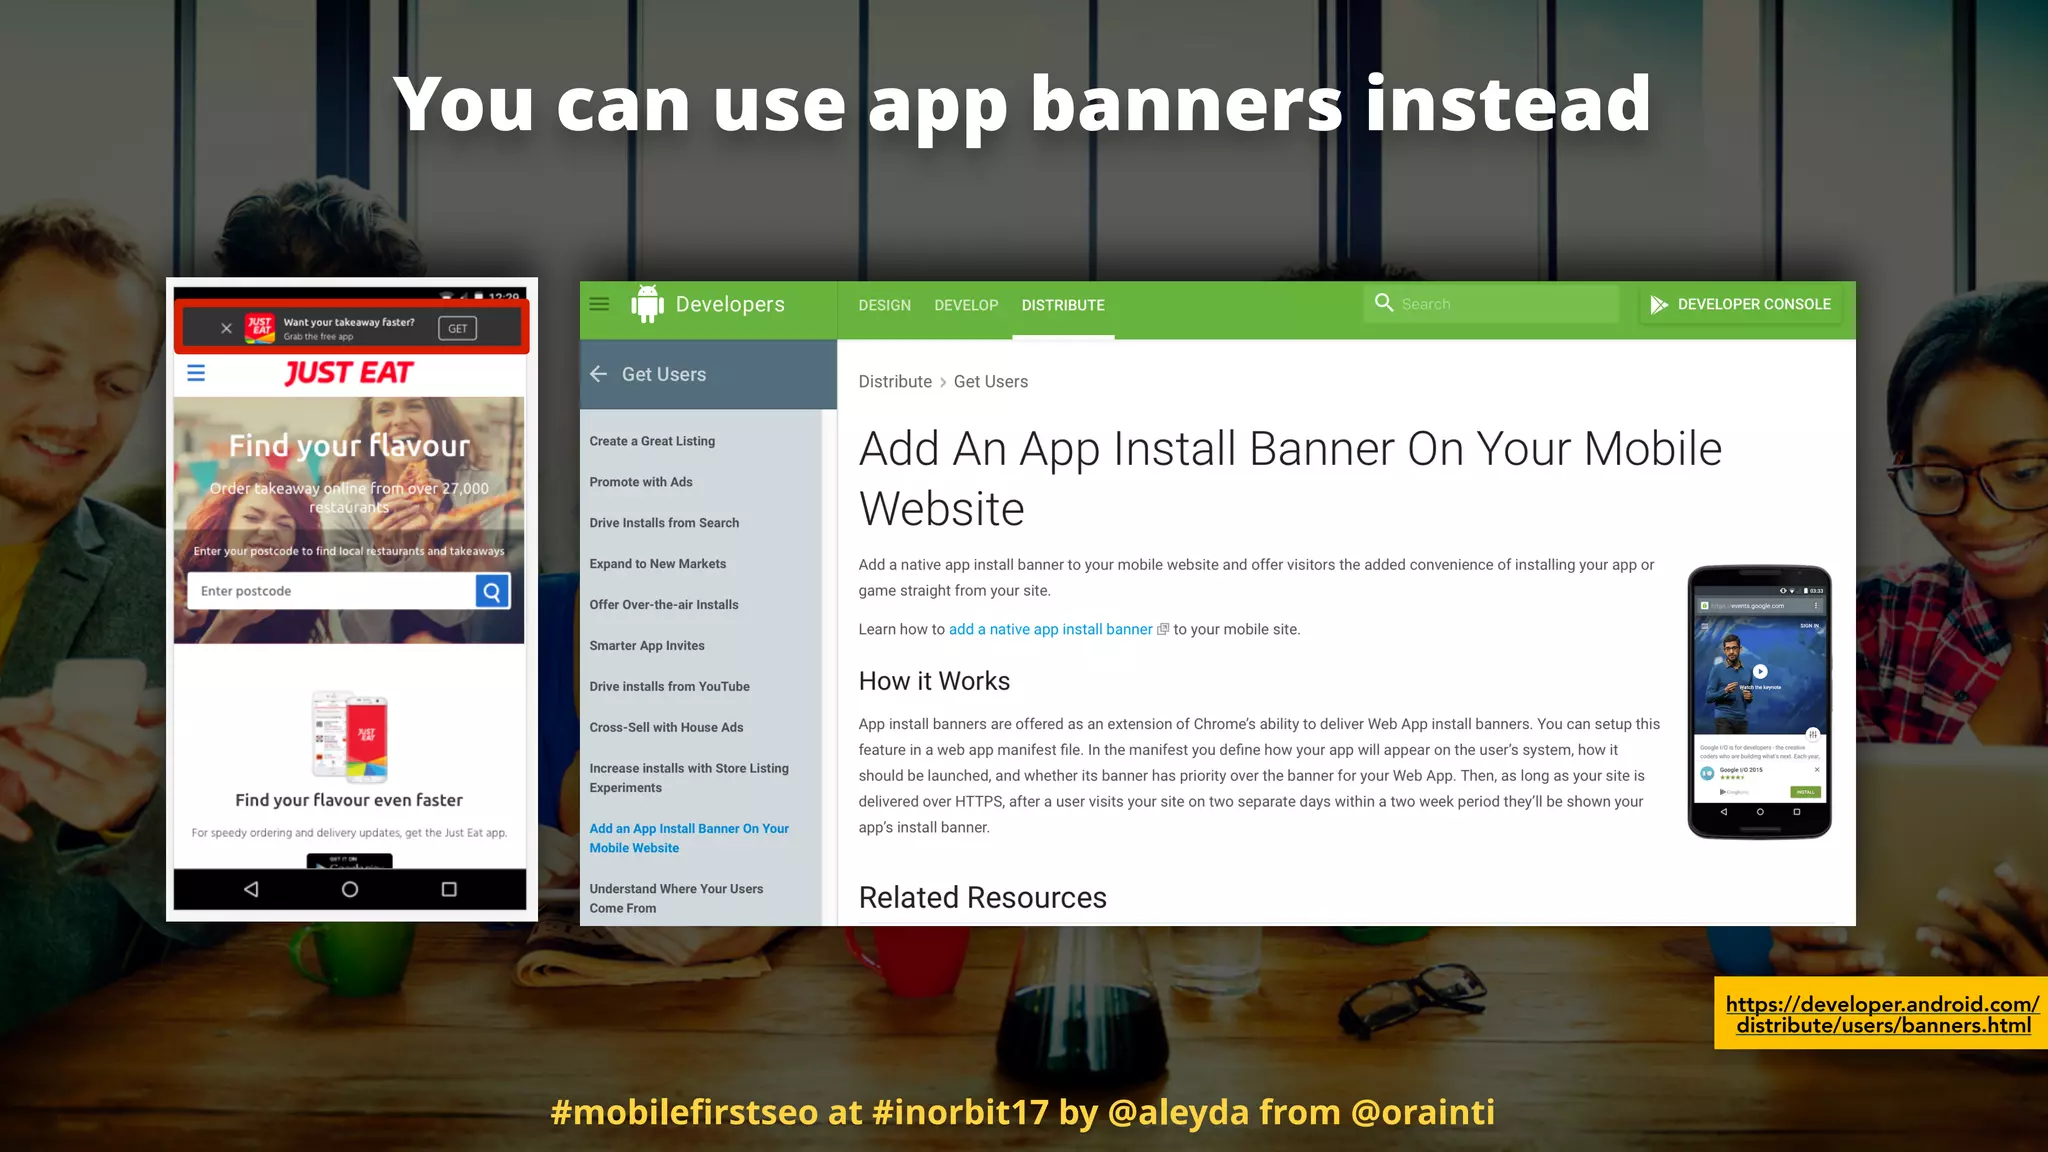Open the DEVELOP tab
2048x1152 pixels.
(966, 305)
